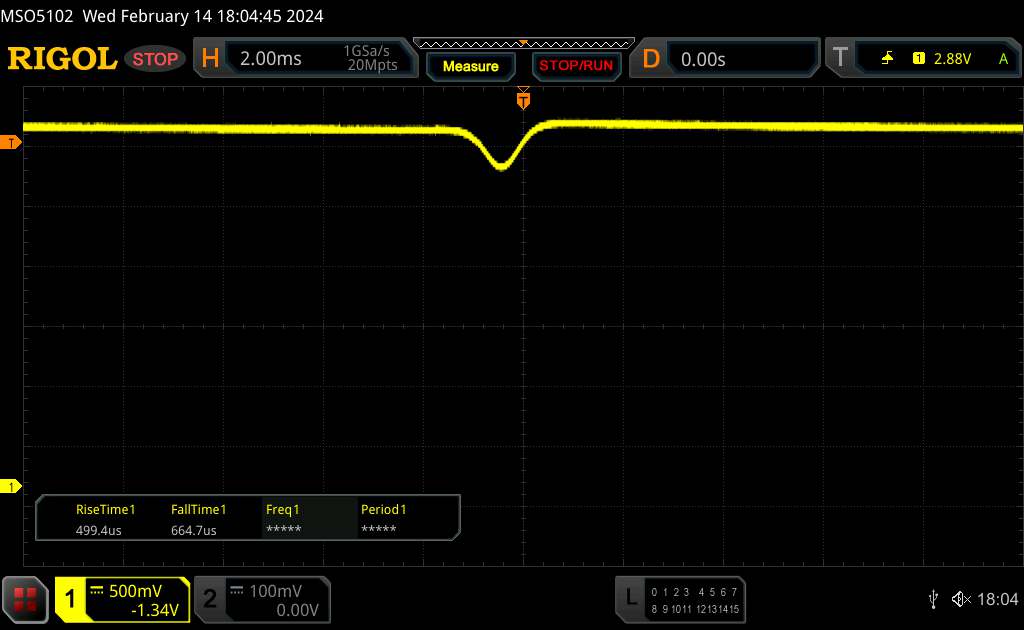Open the logic analyzer L icon
1024x630 pixels.
coord(630,597)
